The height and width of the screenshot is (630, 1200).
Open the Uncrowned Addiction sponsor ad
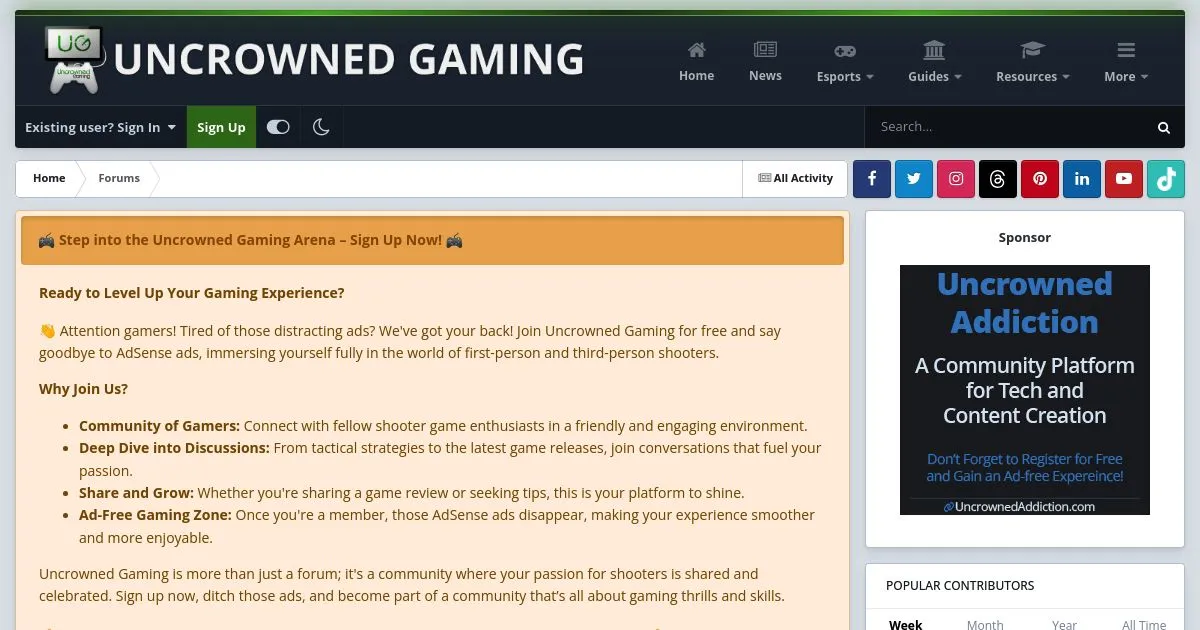coord(1025,390)
